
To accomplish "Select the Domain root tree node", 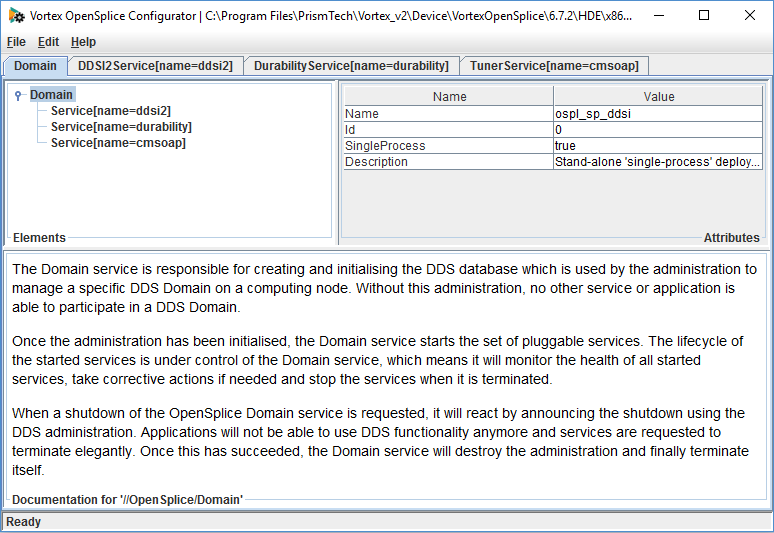I will tap(51, 95).
